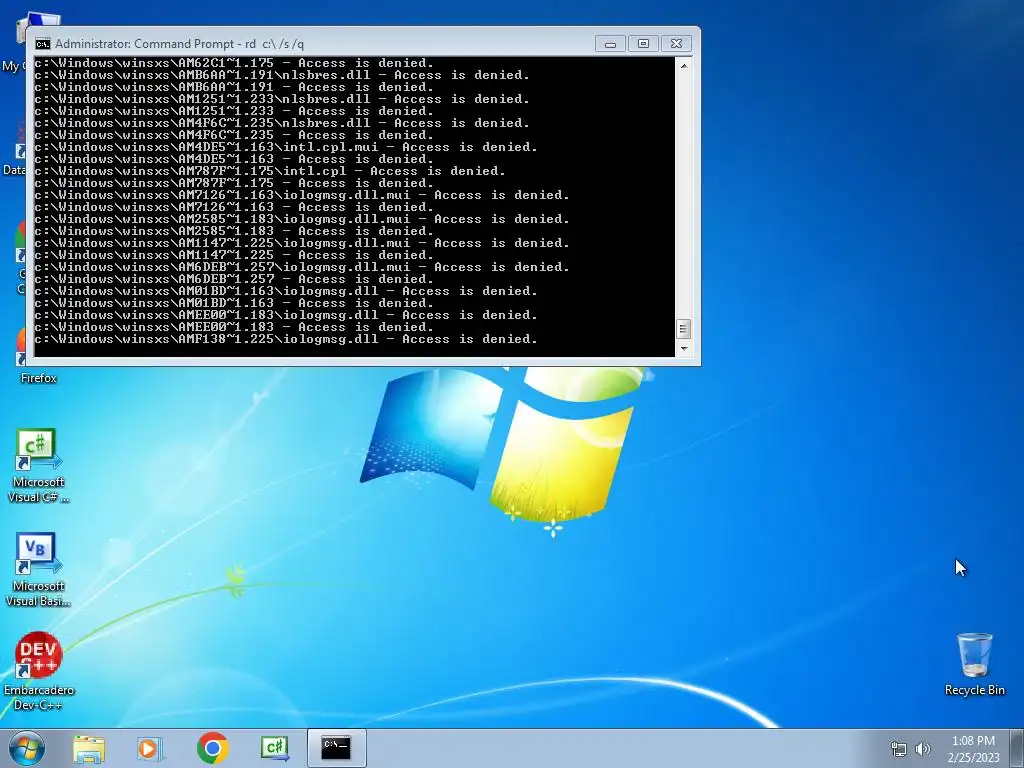
Task: Click the line AMEE00~1.183\iologmsg.dll
Action: 286,315
